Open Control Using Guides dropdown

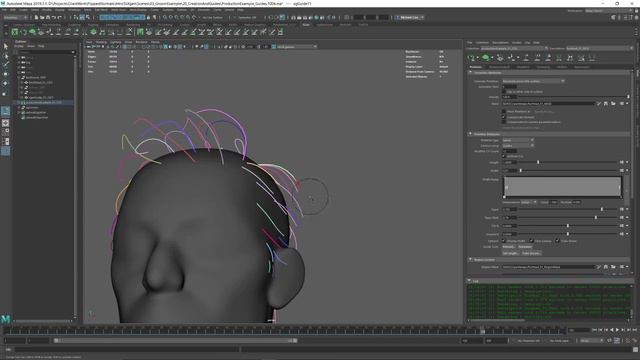point(518,146)
